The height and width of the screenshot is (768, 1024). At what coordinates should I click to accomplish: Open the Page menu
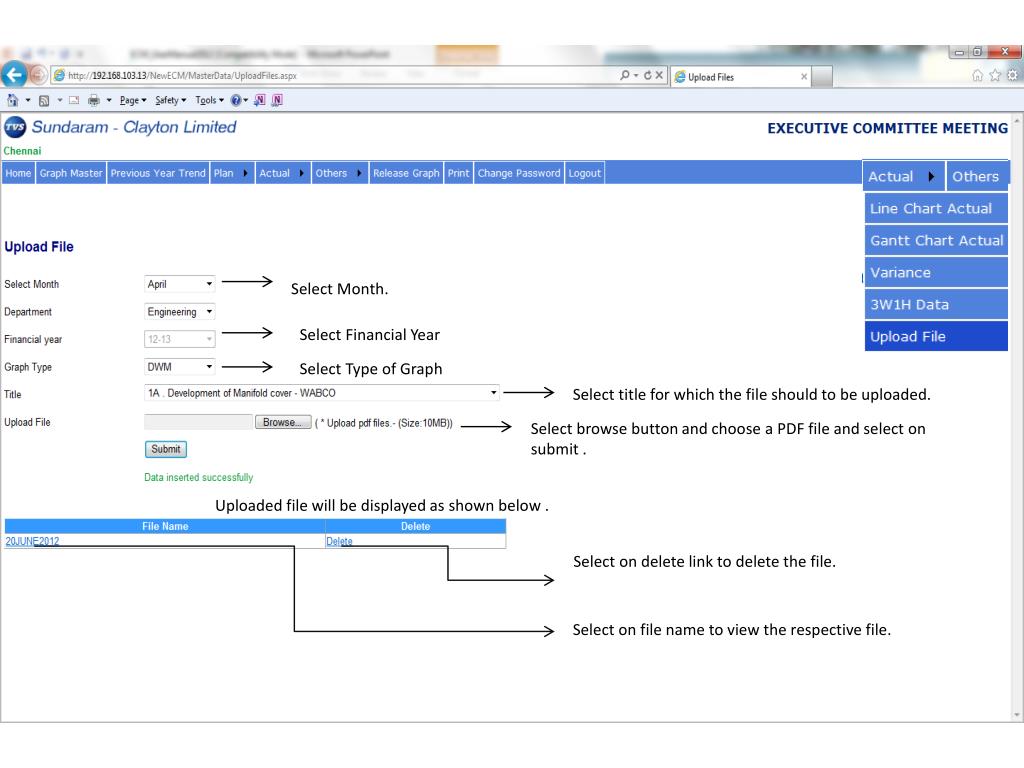point(133,101)
